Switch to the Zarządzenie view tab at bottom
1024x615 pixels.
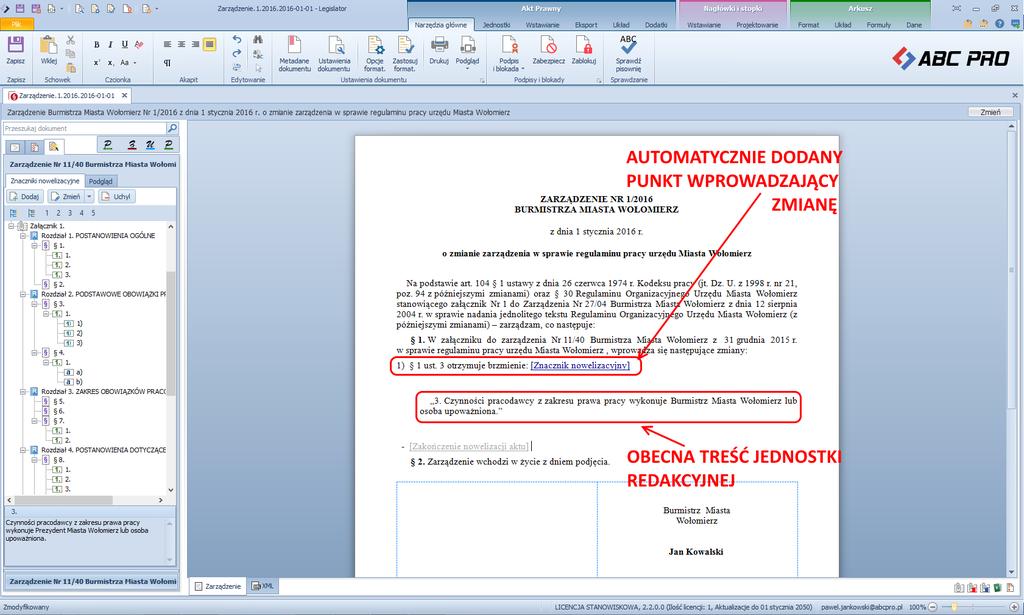218,586
